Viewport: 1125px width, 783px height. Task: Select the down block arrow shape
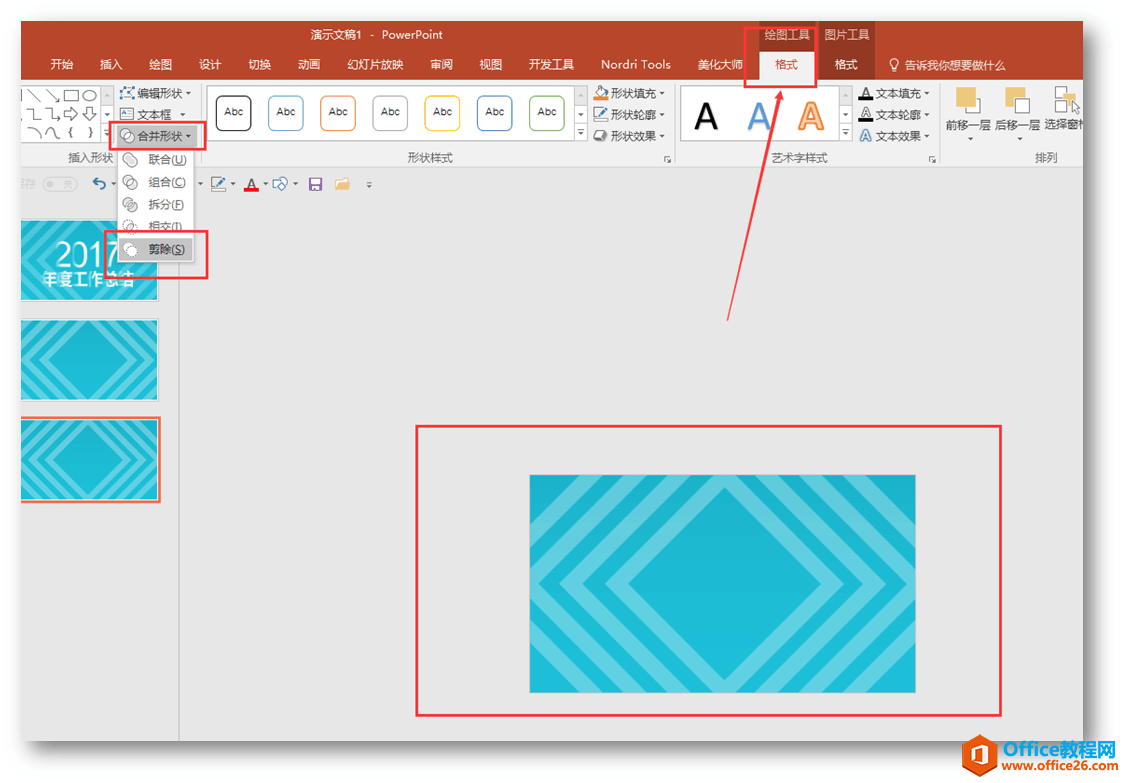(89, 114)
